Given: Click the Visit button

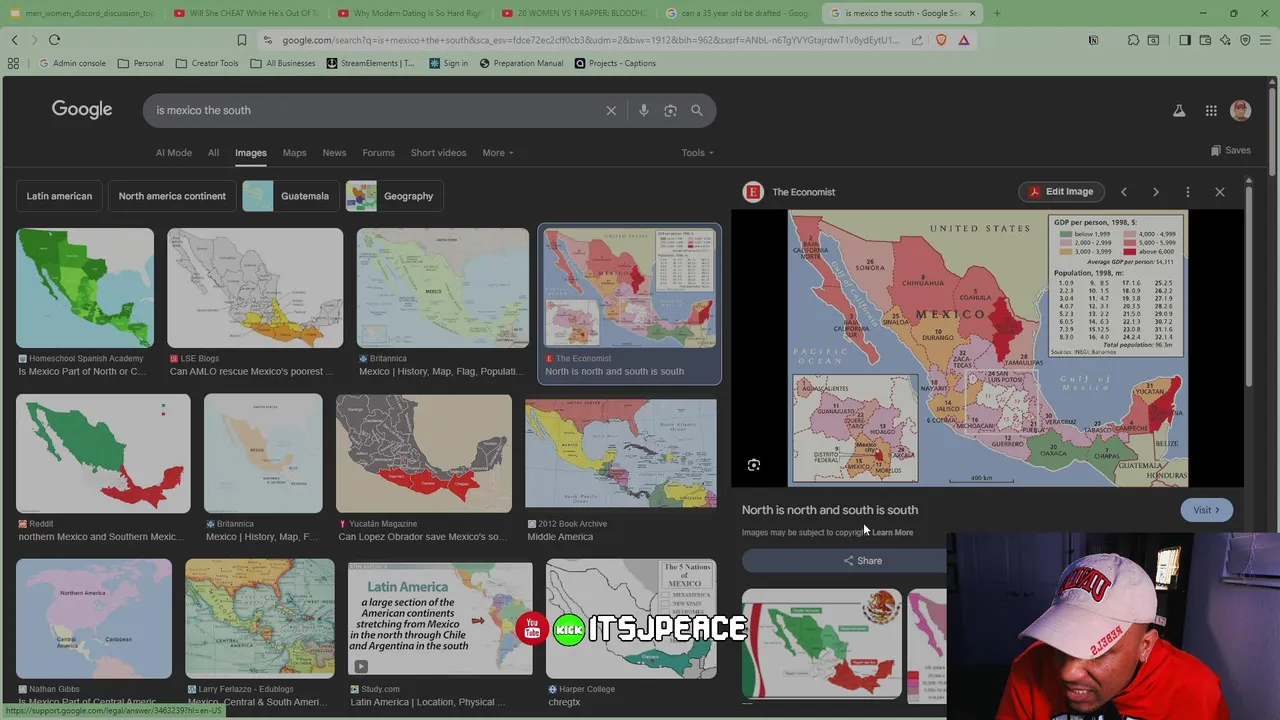Looking at the screenshot, I should click(x=1207, y=510).
